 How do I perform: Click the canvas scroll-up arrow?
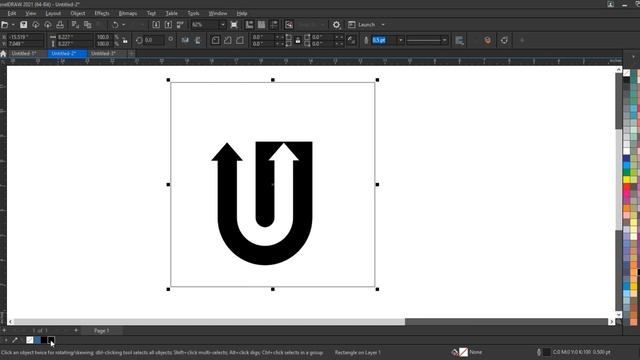(x=619, y=70)
